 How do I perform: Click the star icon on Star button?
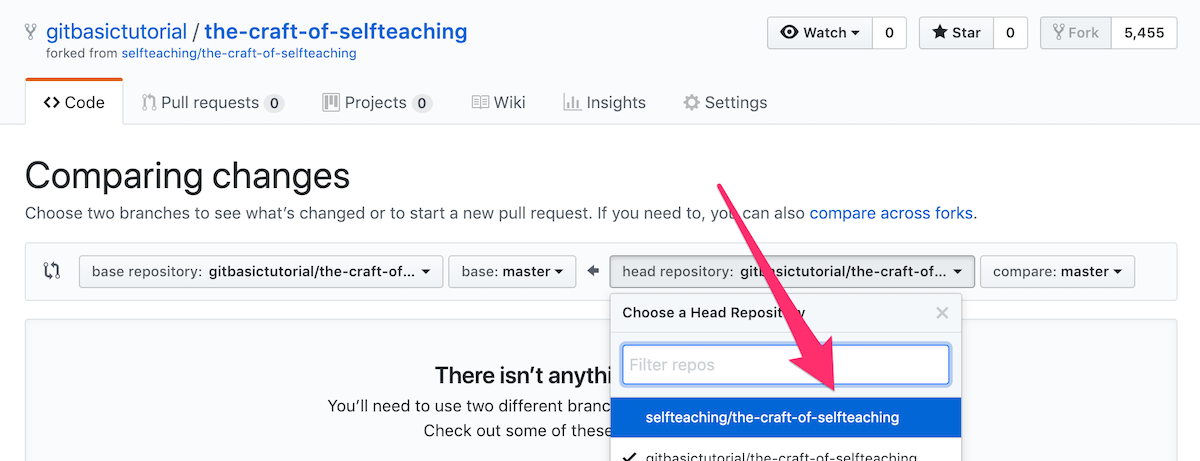939,32
